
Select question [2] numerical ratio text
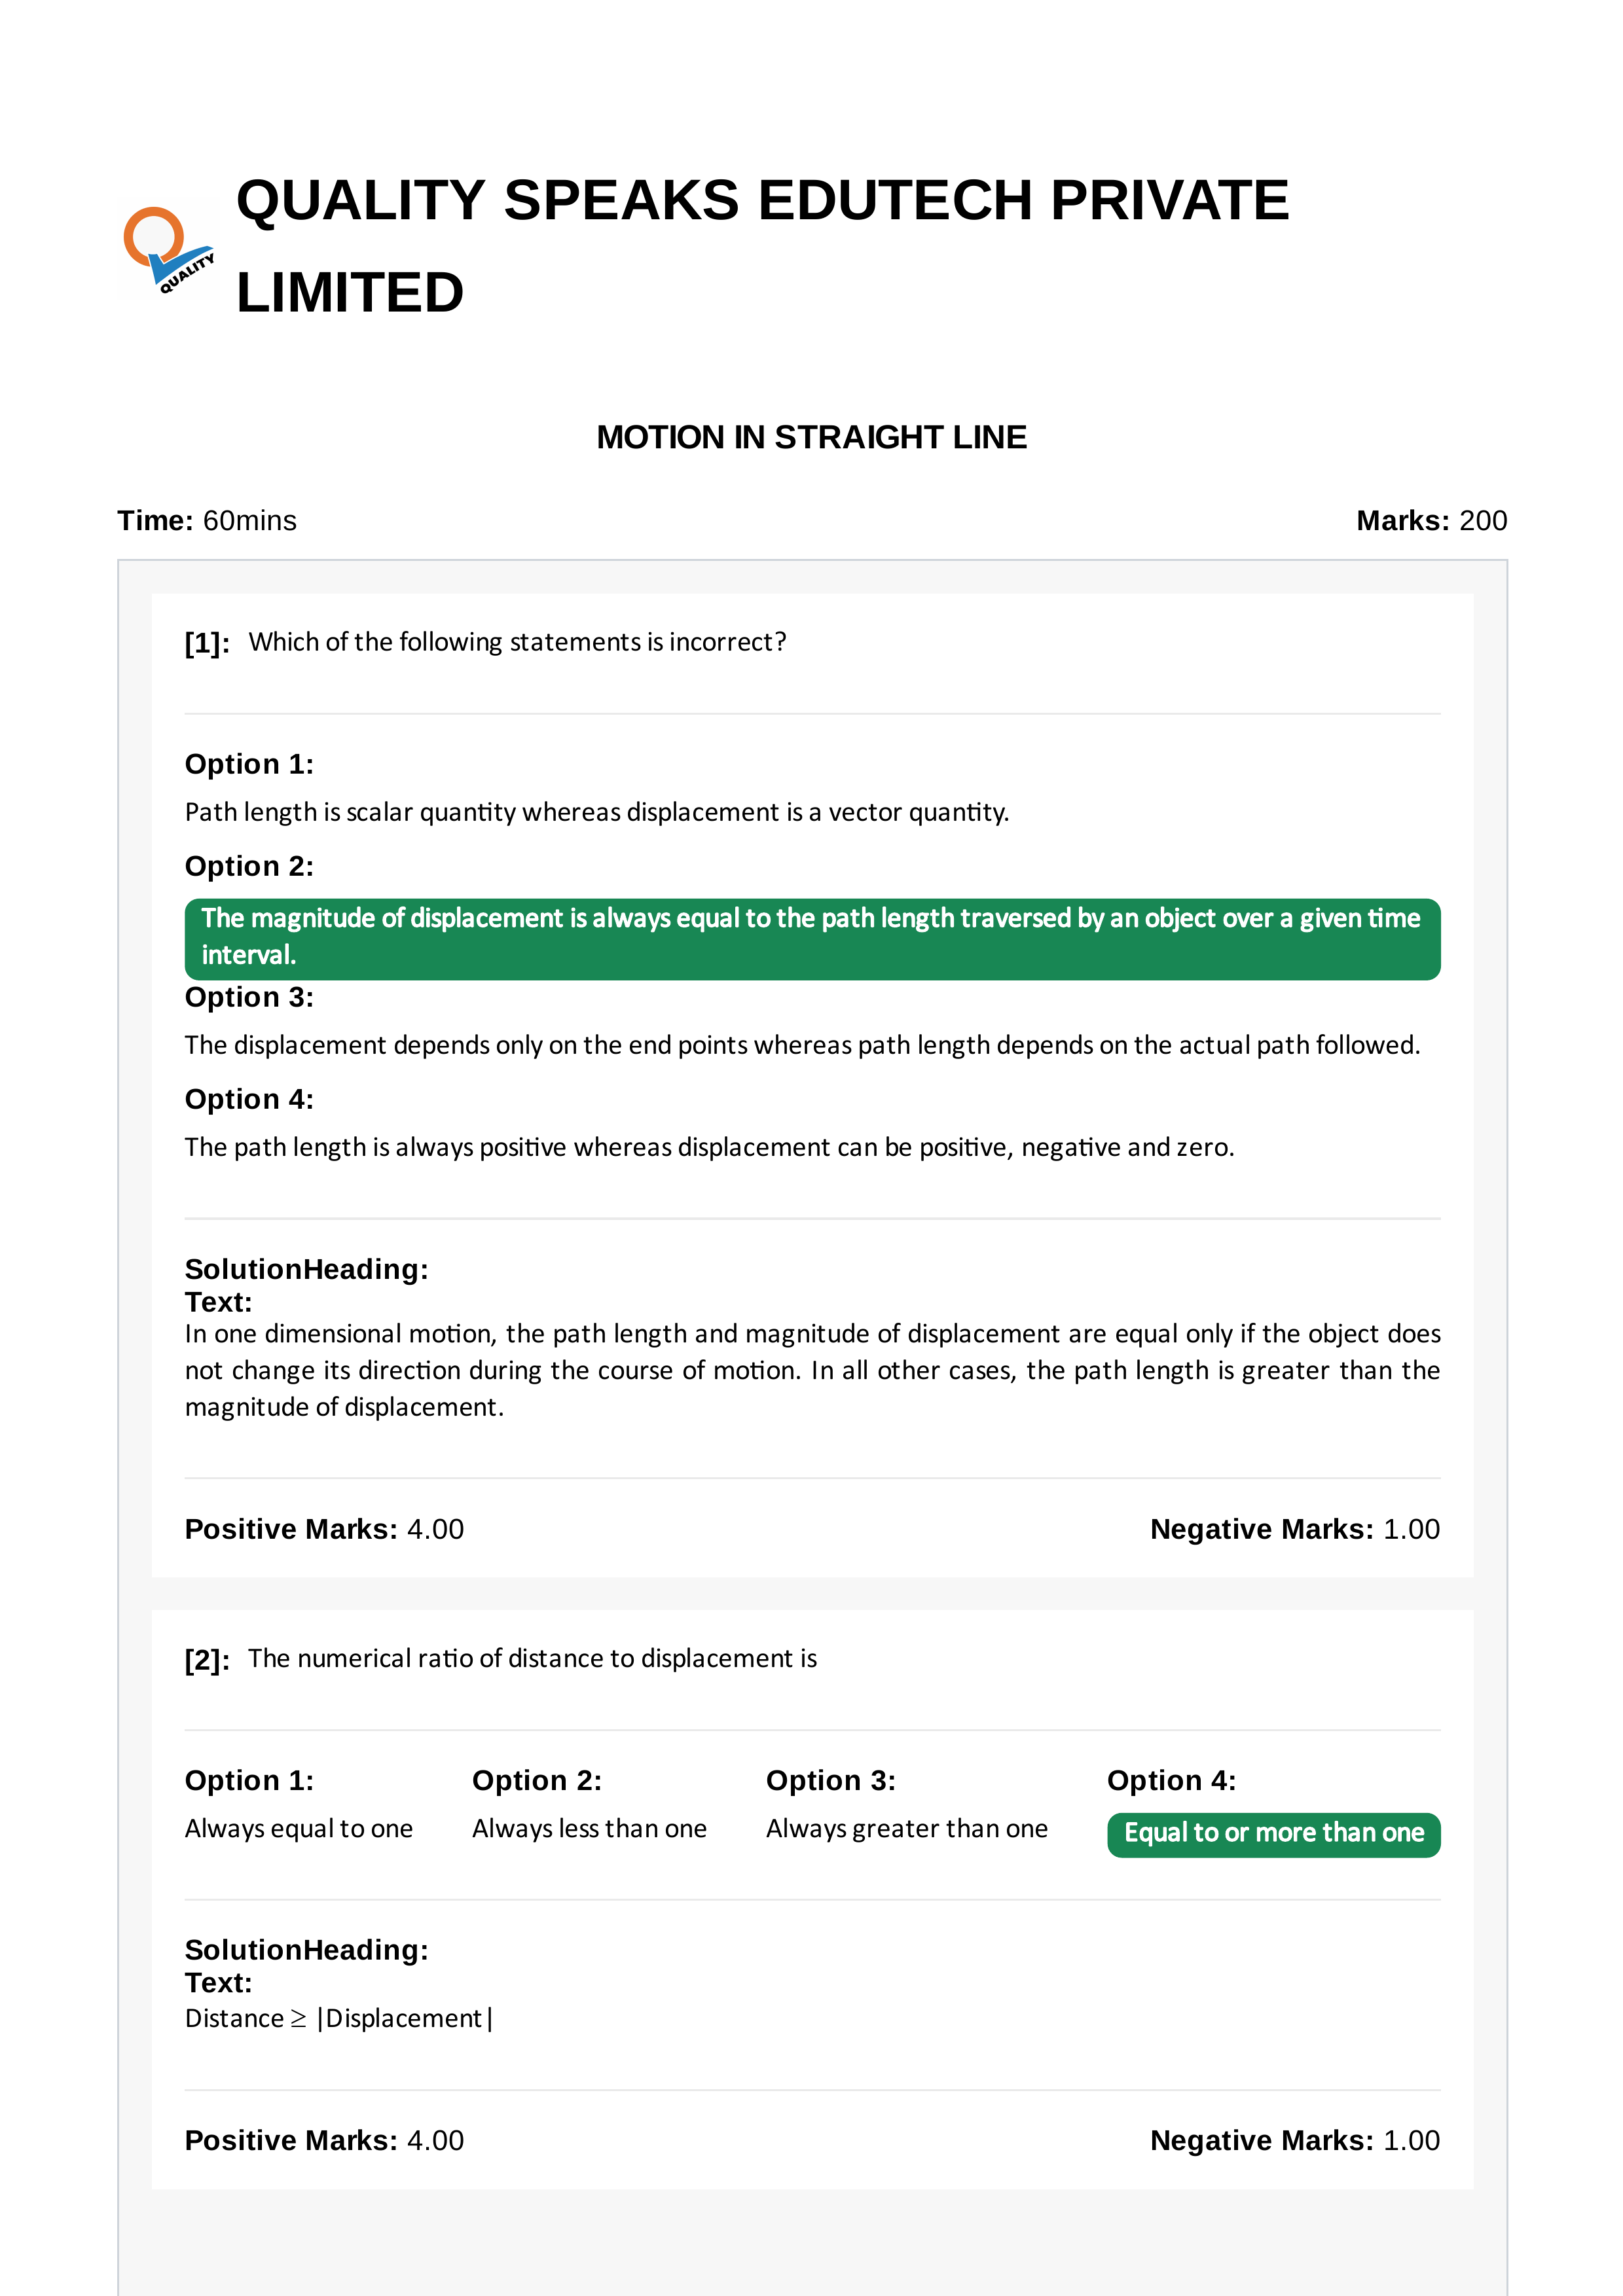tap(532, 1659)
